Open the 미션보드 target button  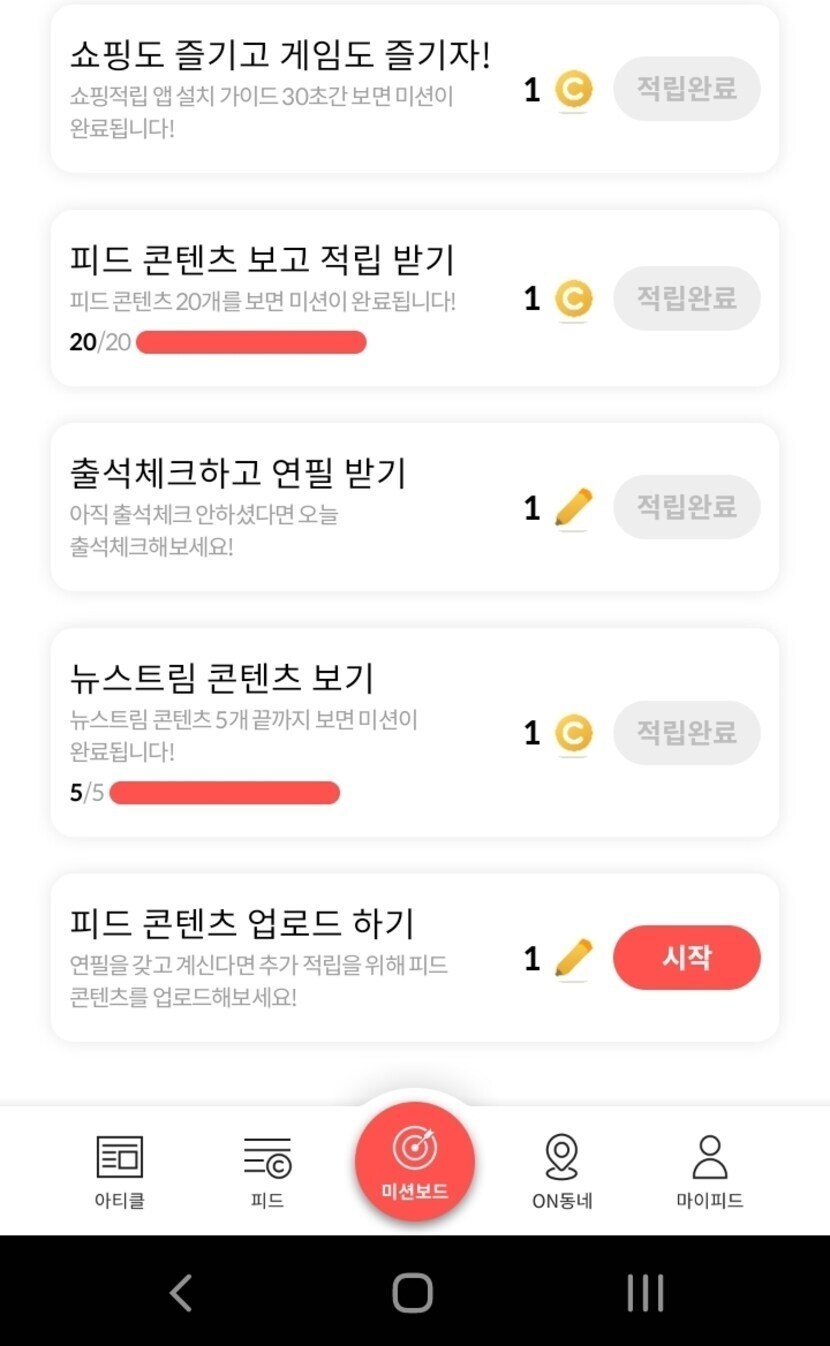click(414, 1161)
